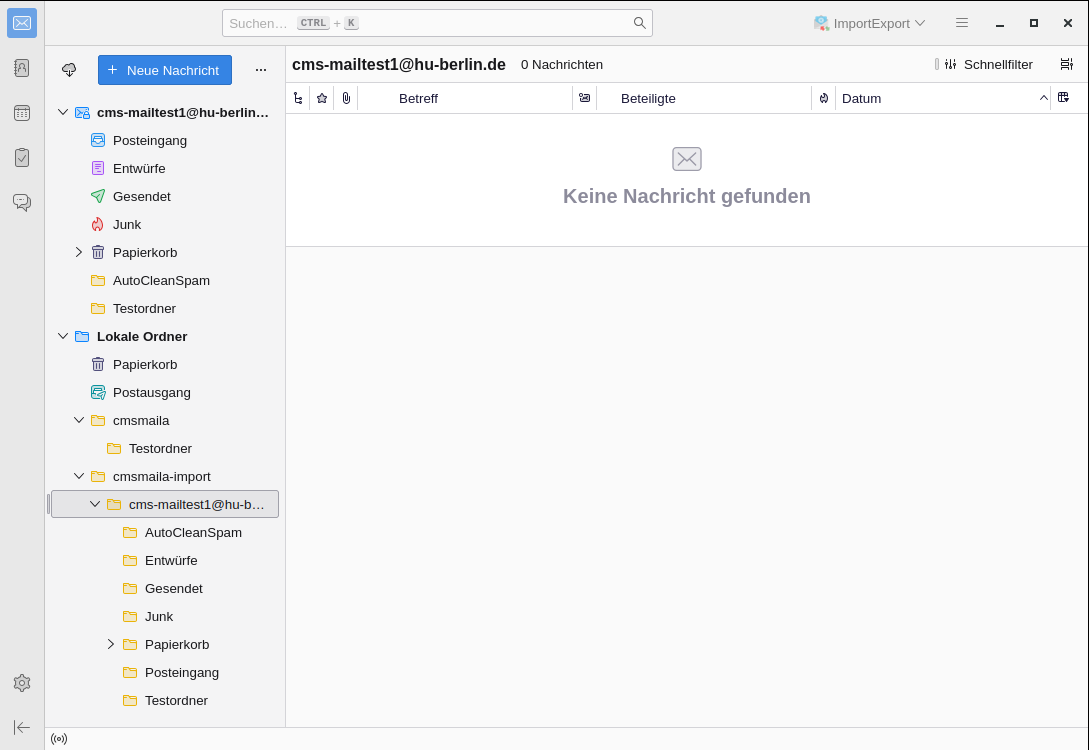Sort by starred column header
The height and width of the screenshot is (750, 1089).
coord(322,98)
